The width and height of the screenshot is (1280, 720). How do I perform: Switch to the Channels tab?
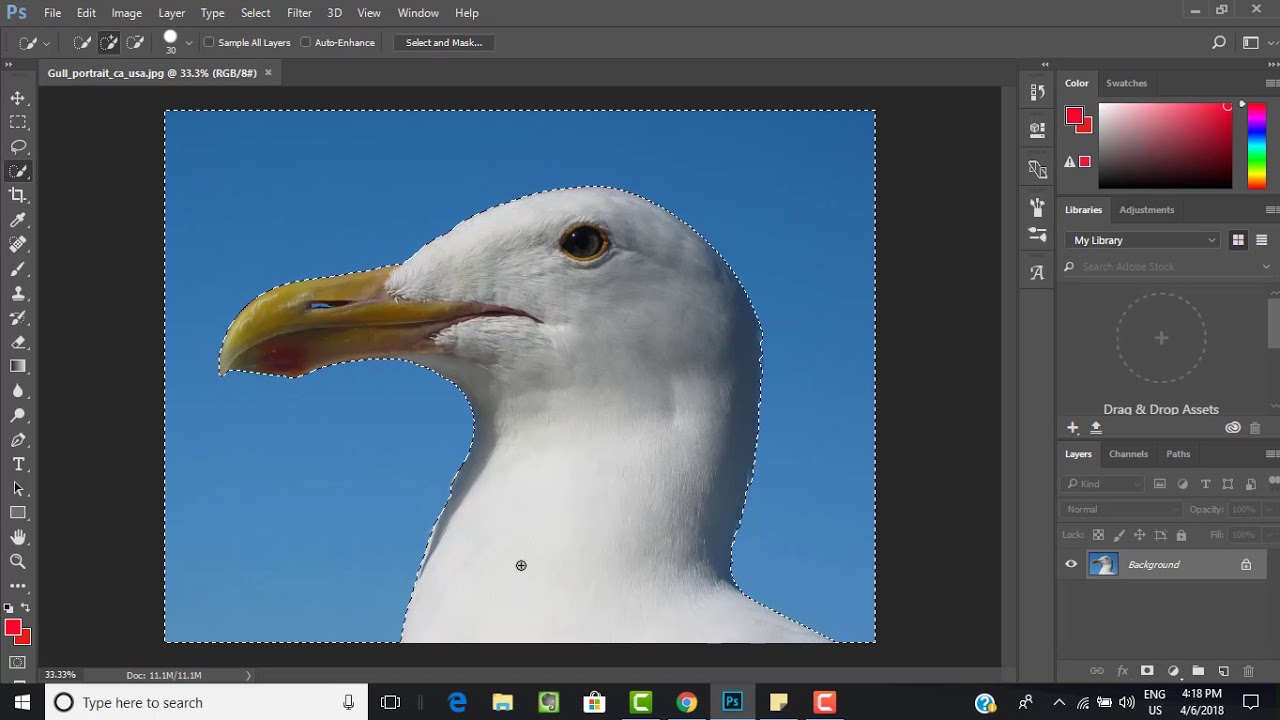coord(1128,454)
